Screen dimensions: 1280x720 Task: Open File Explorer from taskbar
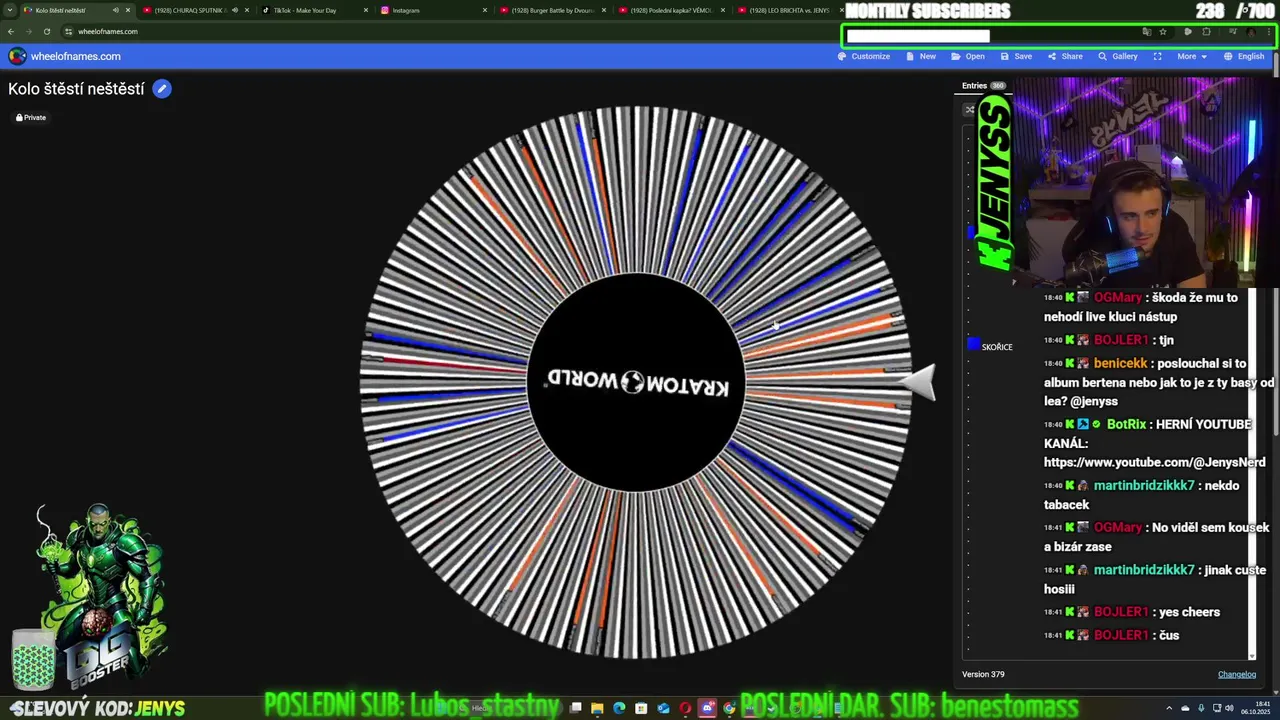pyautogui.click(x=596, y=708)
